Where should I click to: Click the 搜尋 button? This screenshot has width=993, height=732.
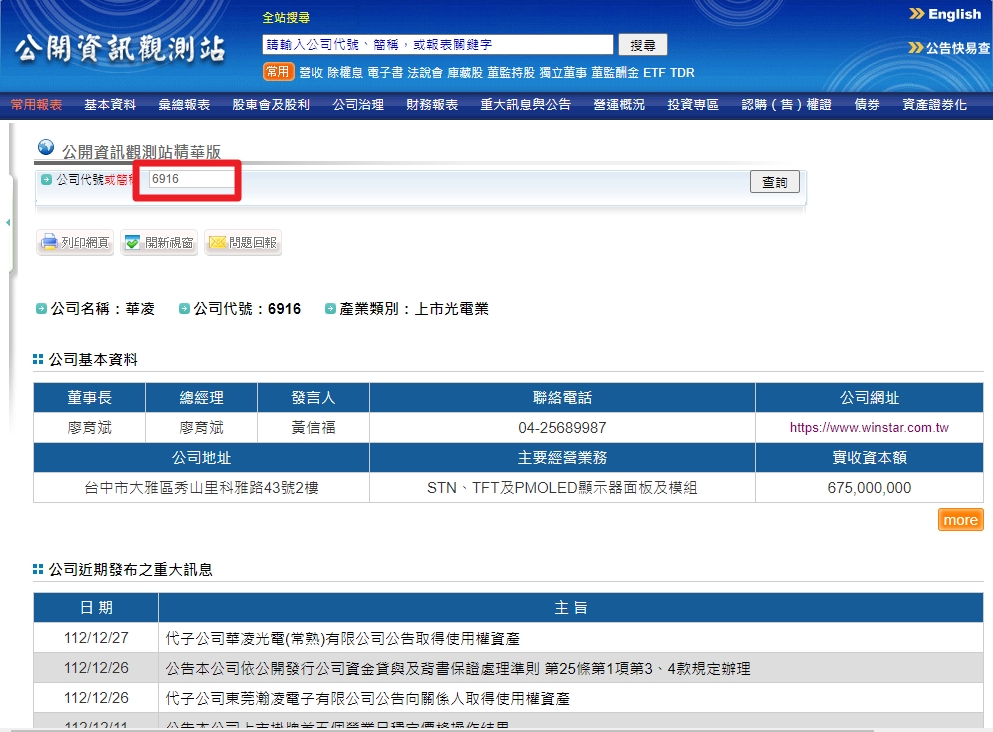tap(643, 45)
